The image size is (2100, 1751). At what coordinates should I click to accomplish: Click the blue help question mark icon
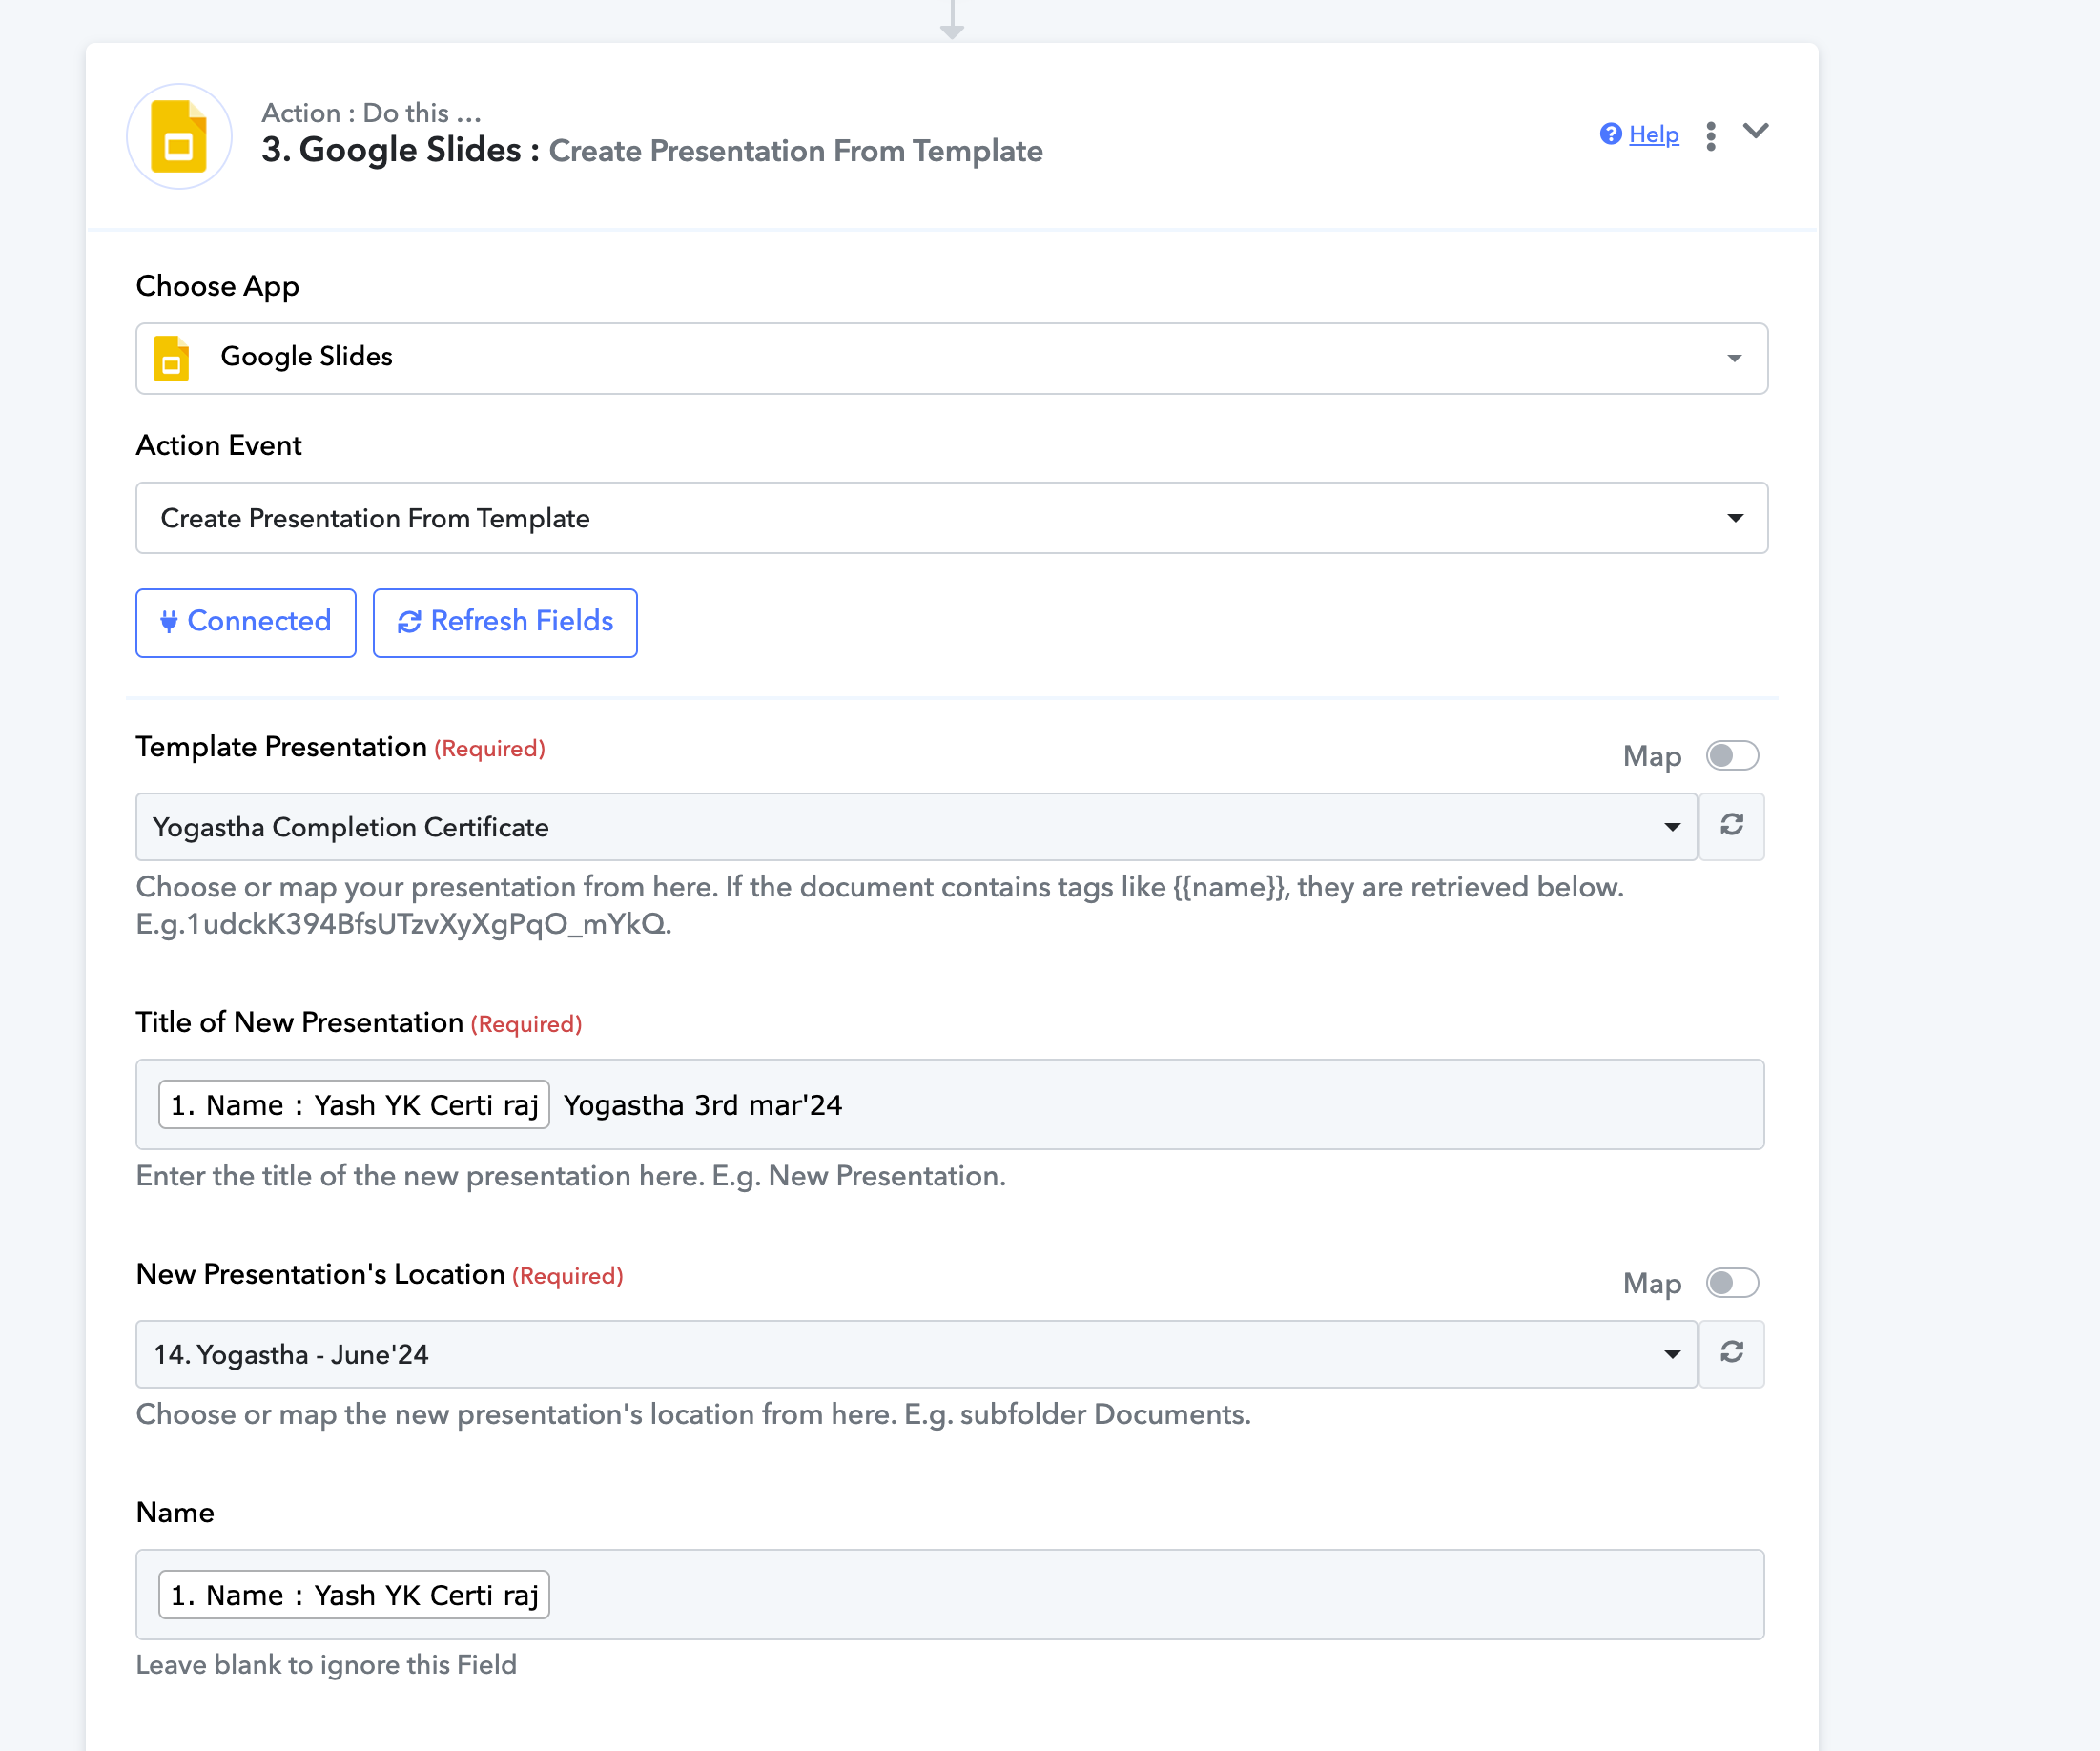pos(1610,134)
